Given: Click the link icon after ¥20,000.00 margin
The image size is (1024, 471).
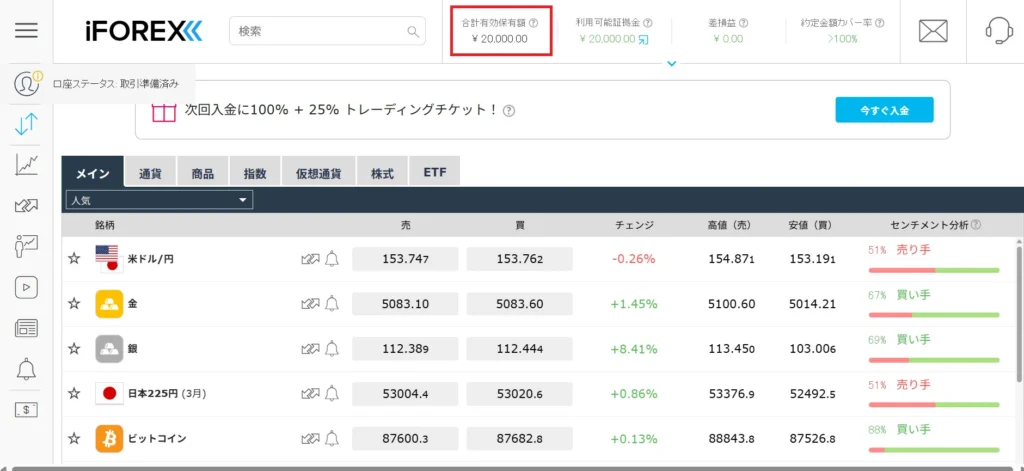Looking at the screenshot, I should pos(643,39).
